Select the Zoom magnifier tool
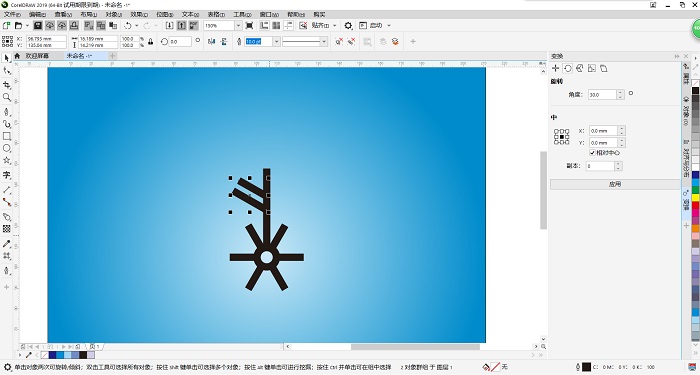Viewport: 700px width, 375px height. click(7, 97)
